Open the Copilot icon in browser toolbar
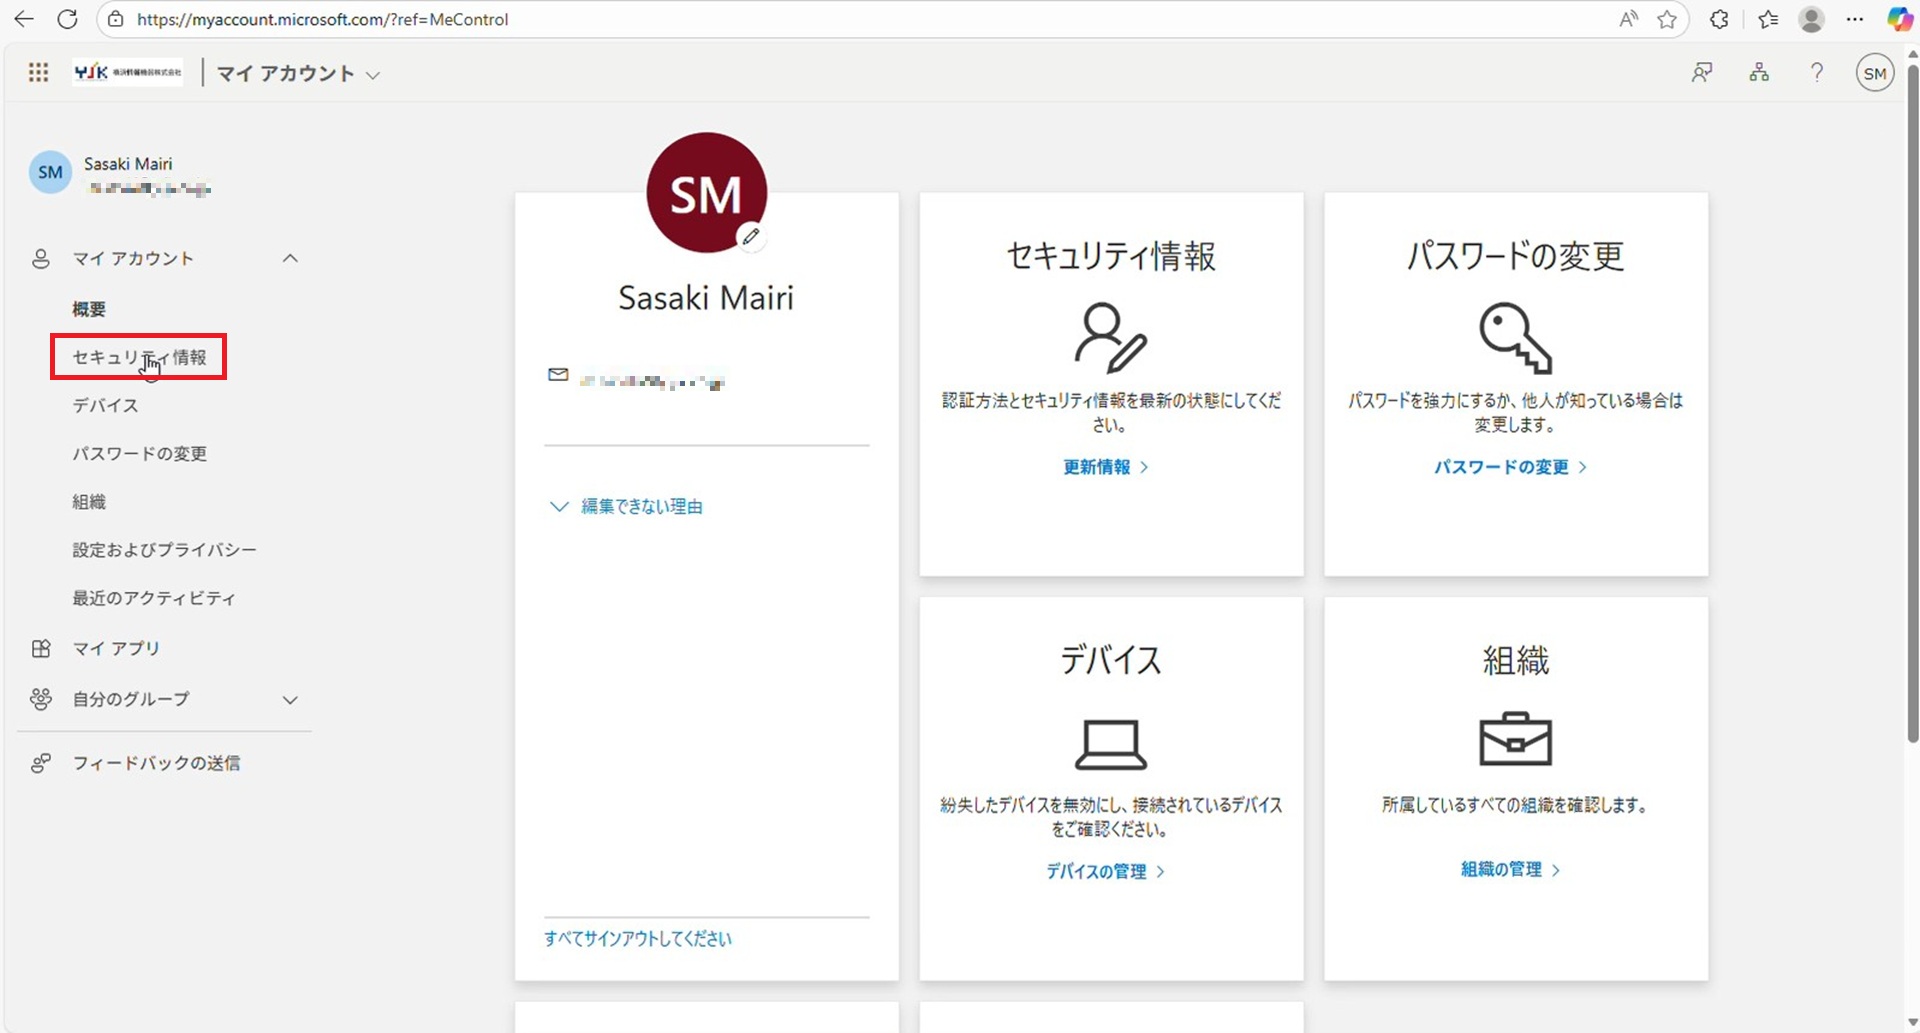 coord(1899,19)
